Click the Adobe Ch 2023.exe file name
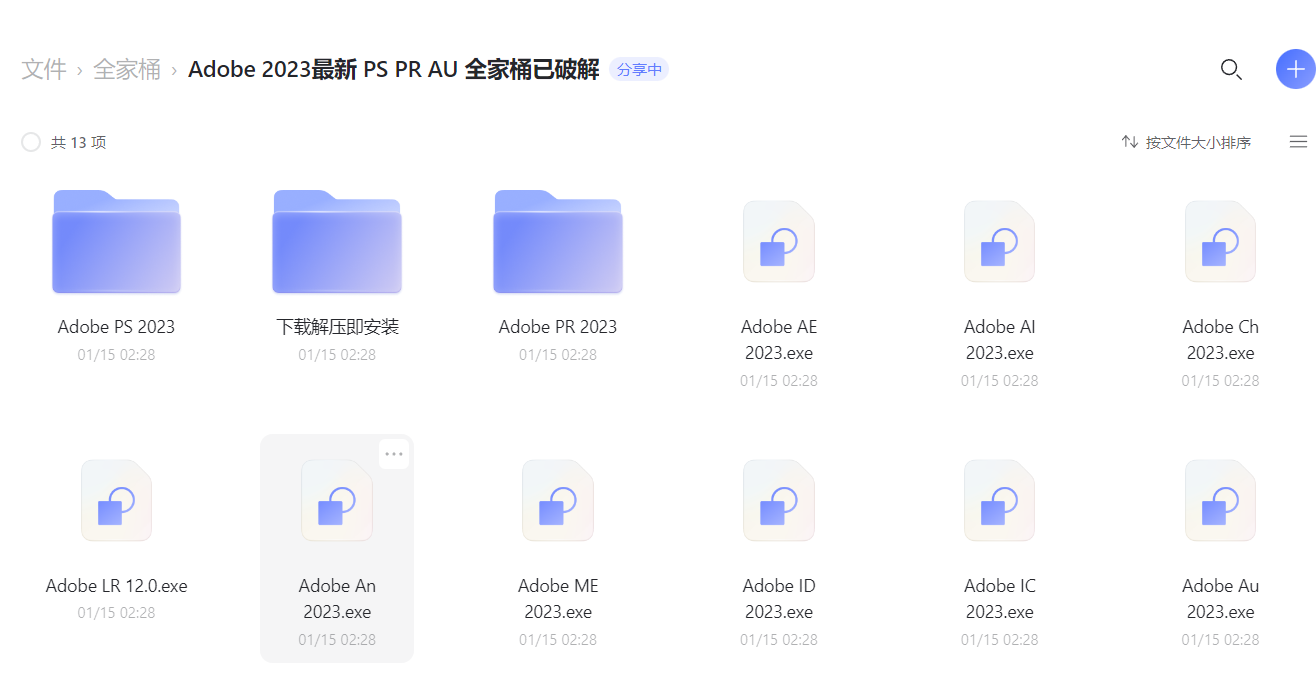The image size is (1316, 700). [1220, 340]
